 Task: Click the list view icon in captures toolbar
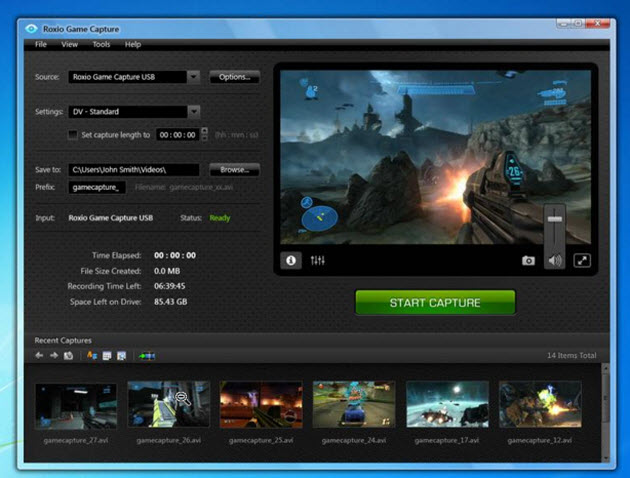point(106,355)
